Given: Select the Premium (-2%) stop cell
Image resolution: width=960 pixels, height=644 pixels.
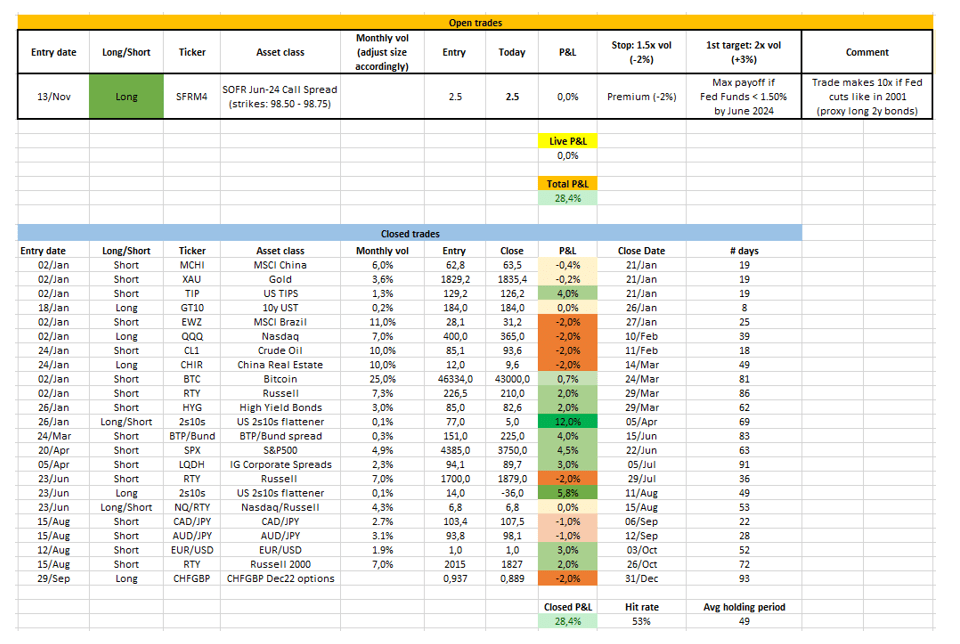Looking at the screenshot, I should point(641,97).
